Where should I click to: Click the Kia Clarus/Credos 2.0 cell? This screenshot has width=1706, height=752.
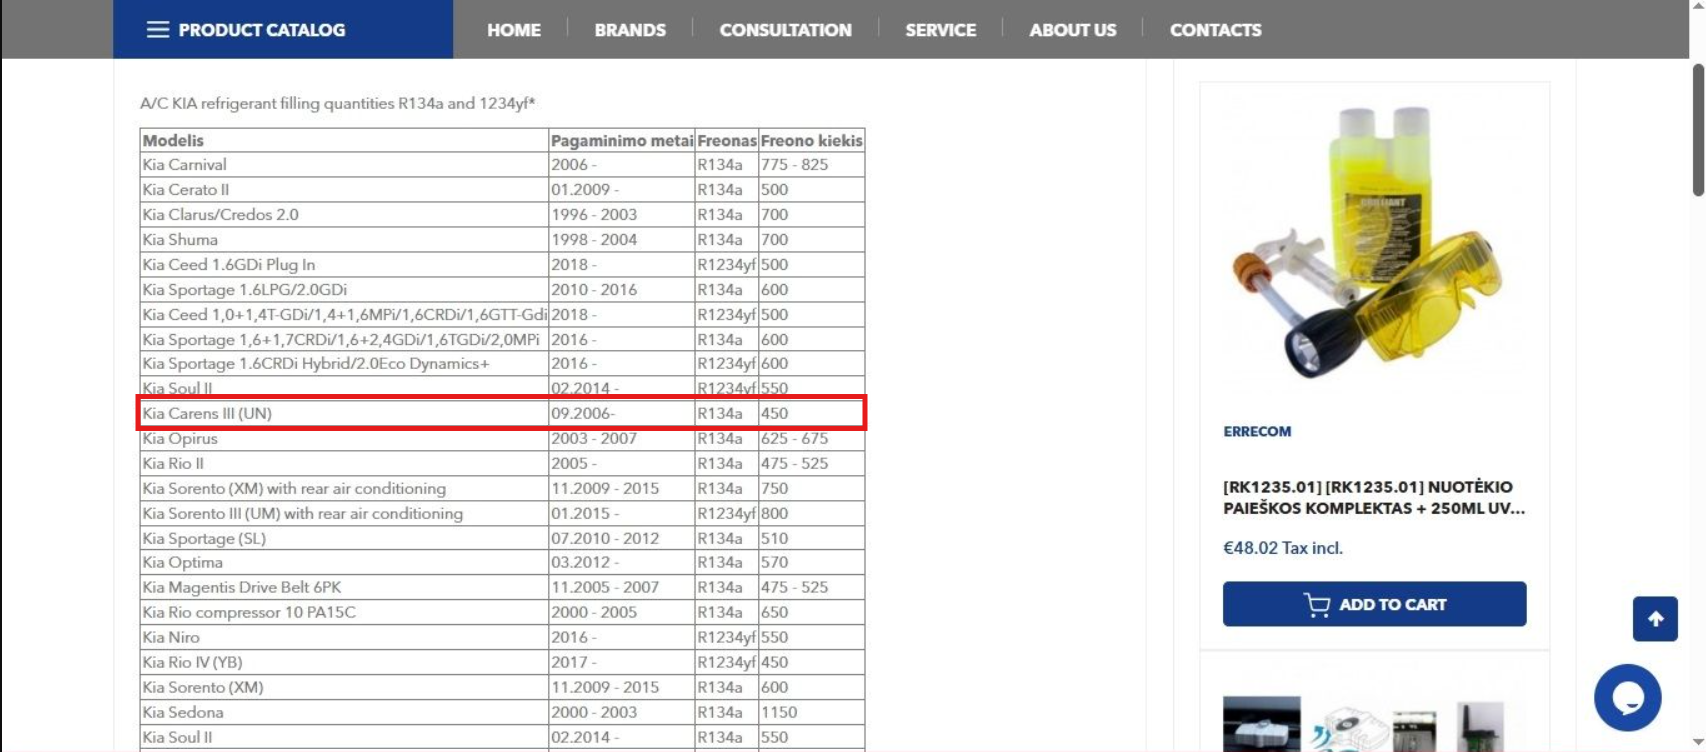(344, 215)
